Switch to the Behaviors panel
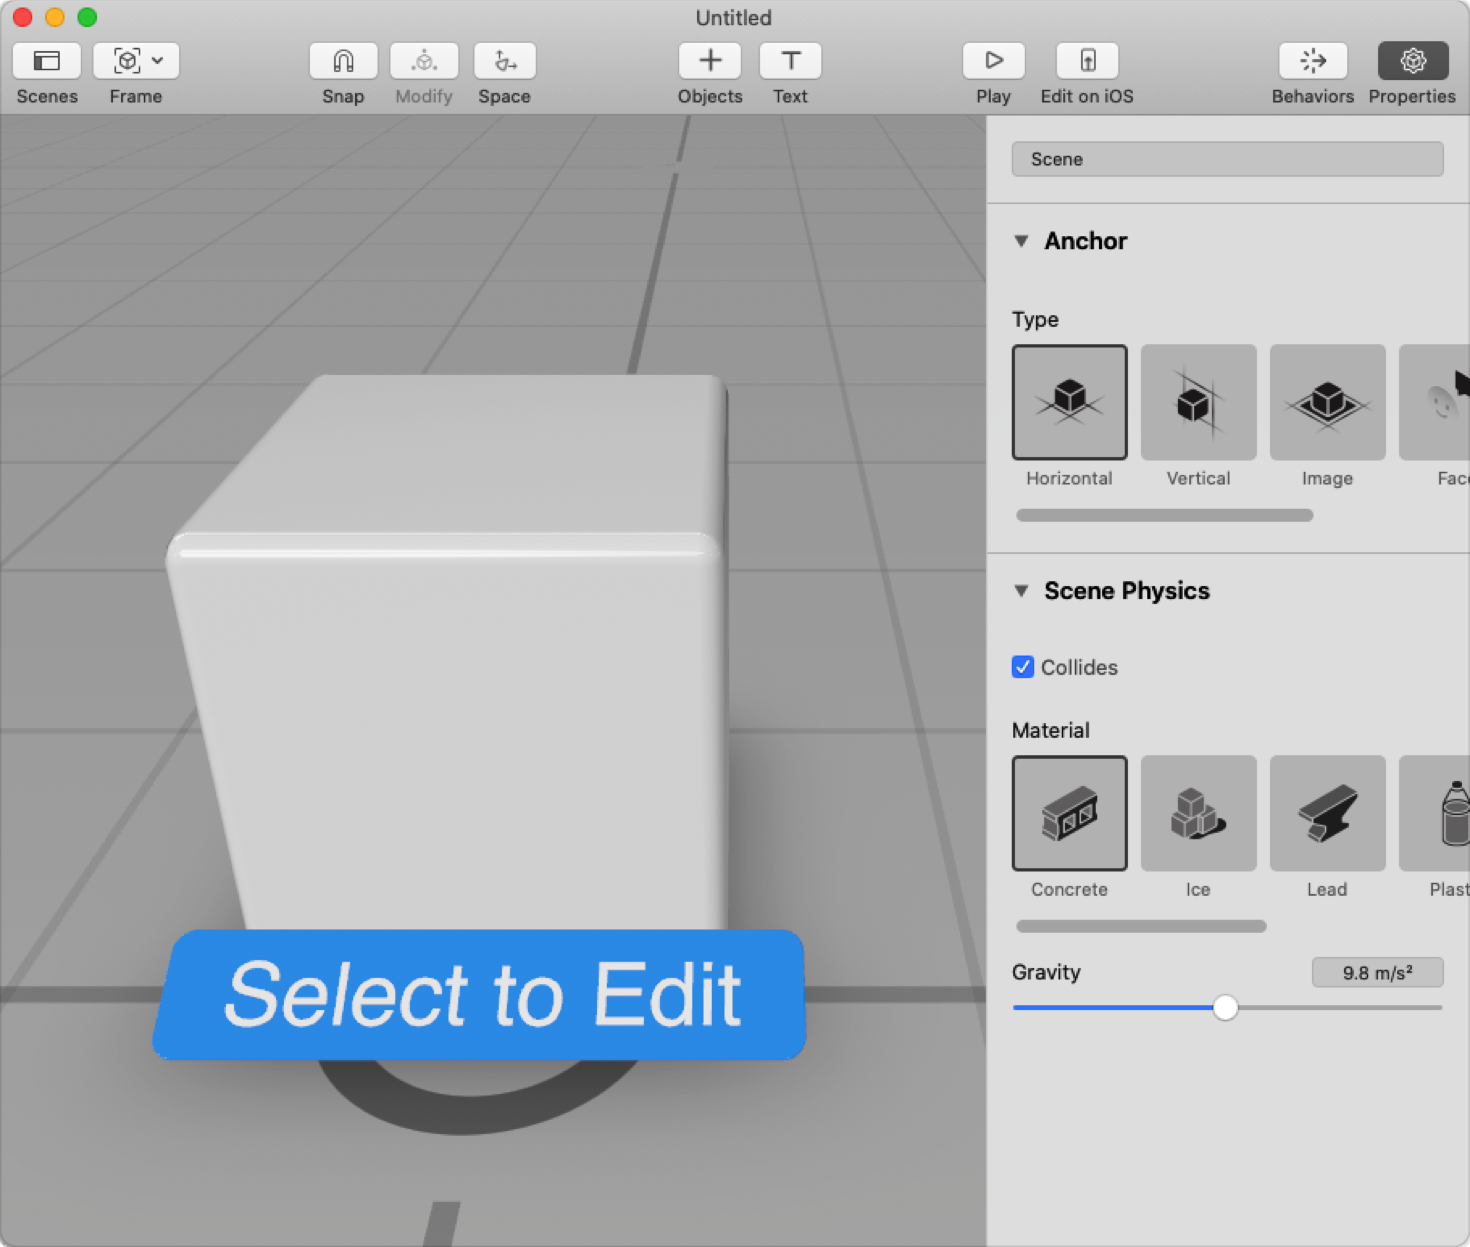Image resolution: width=1470 pixels, height=1247 pixels. pyautogui.click(x=1312, y=60)
